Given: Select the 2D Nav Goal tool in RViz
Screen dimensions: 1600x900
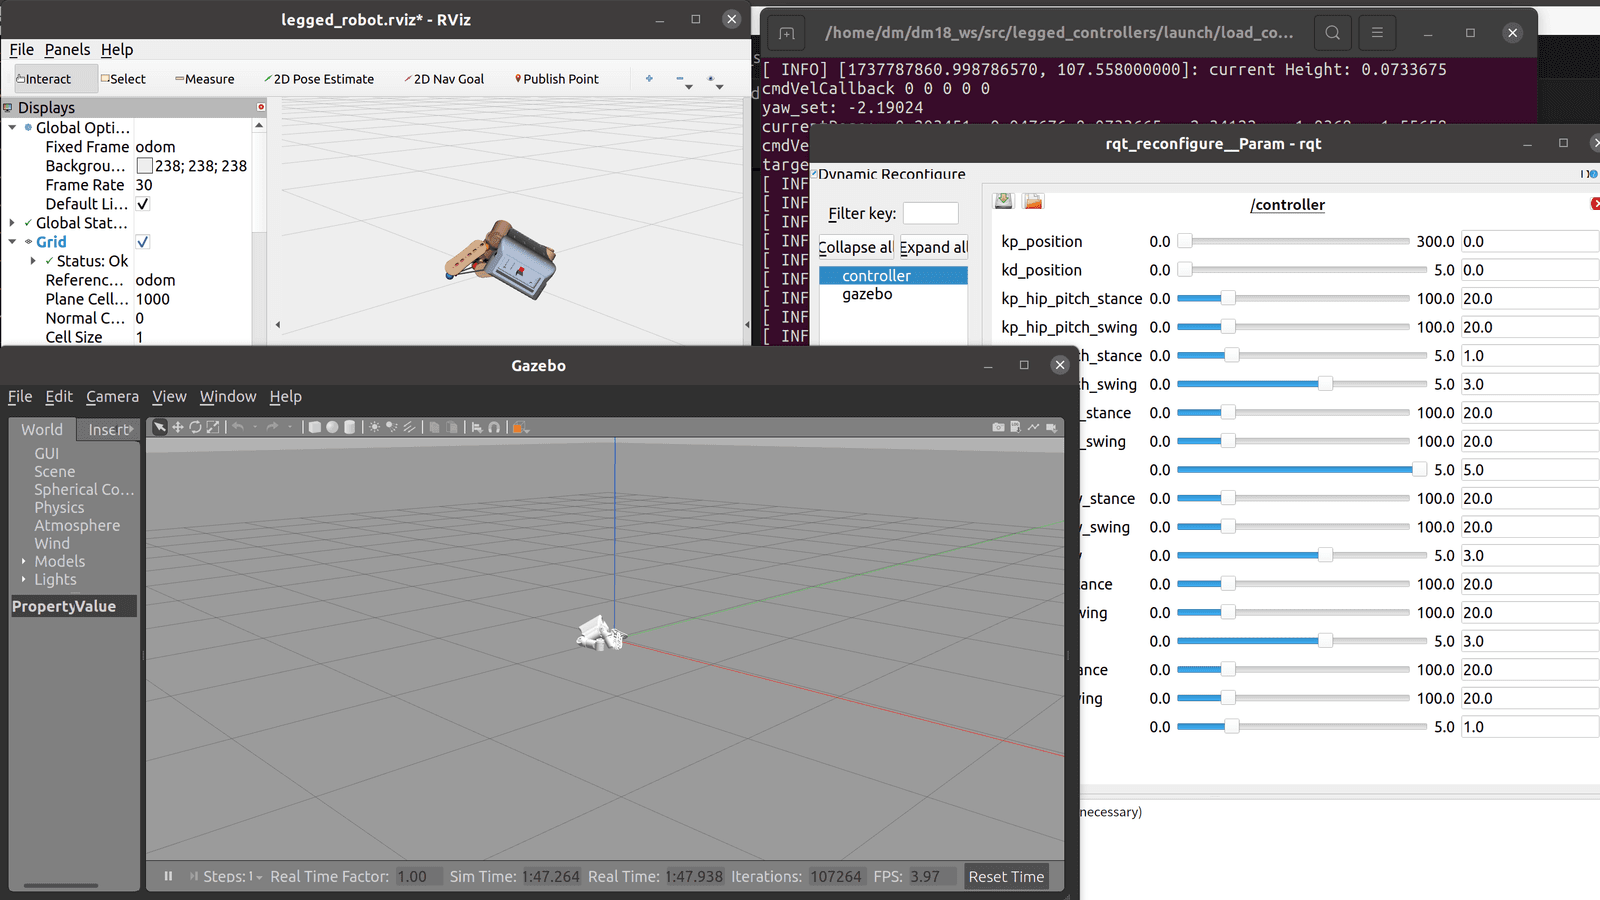Looking at the screenshot, I should [443, 79].
